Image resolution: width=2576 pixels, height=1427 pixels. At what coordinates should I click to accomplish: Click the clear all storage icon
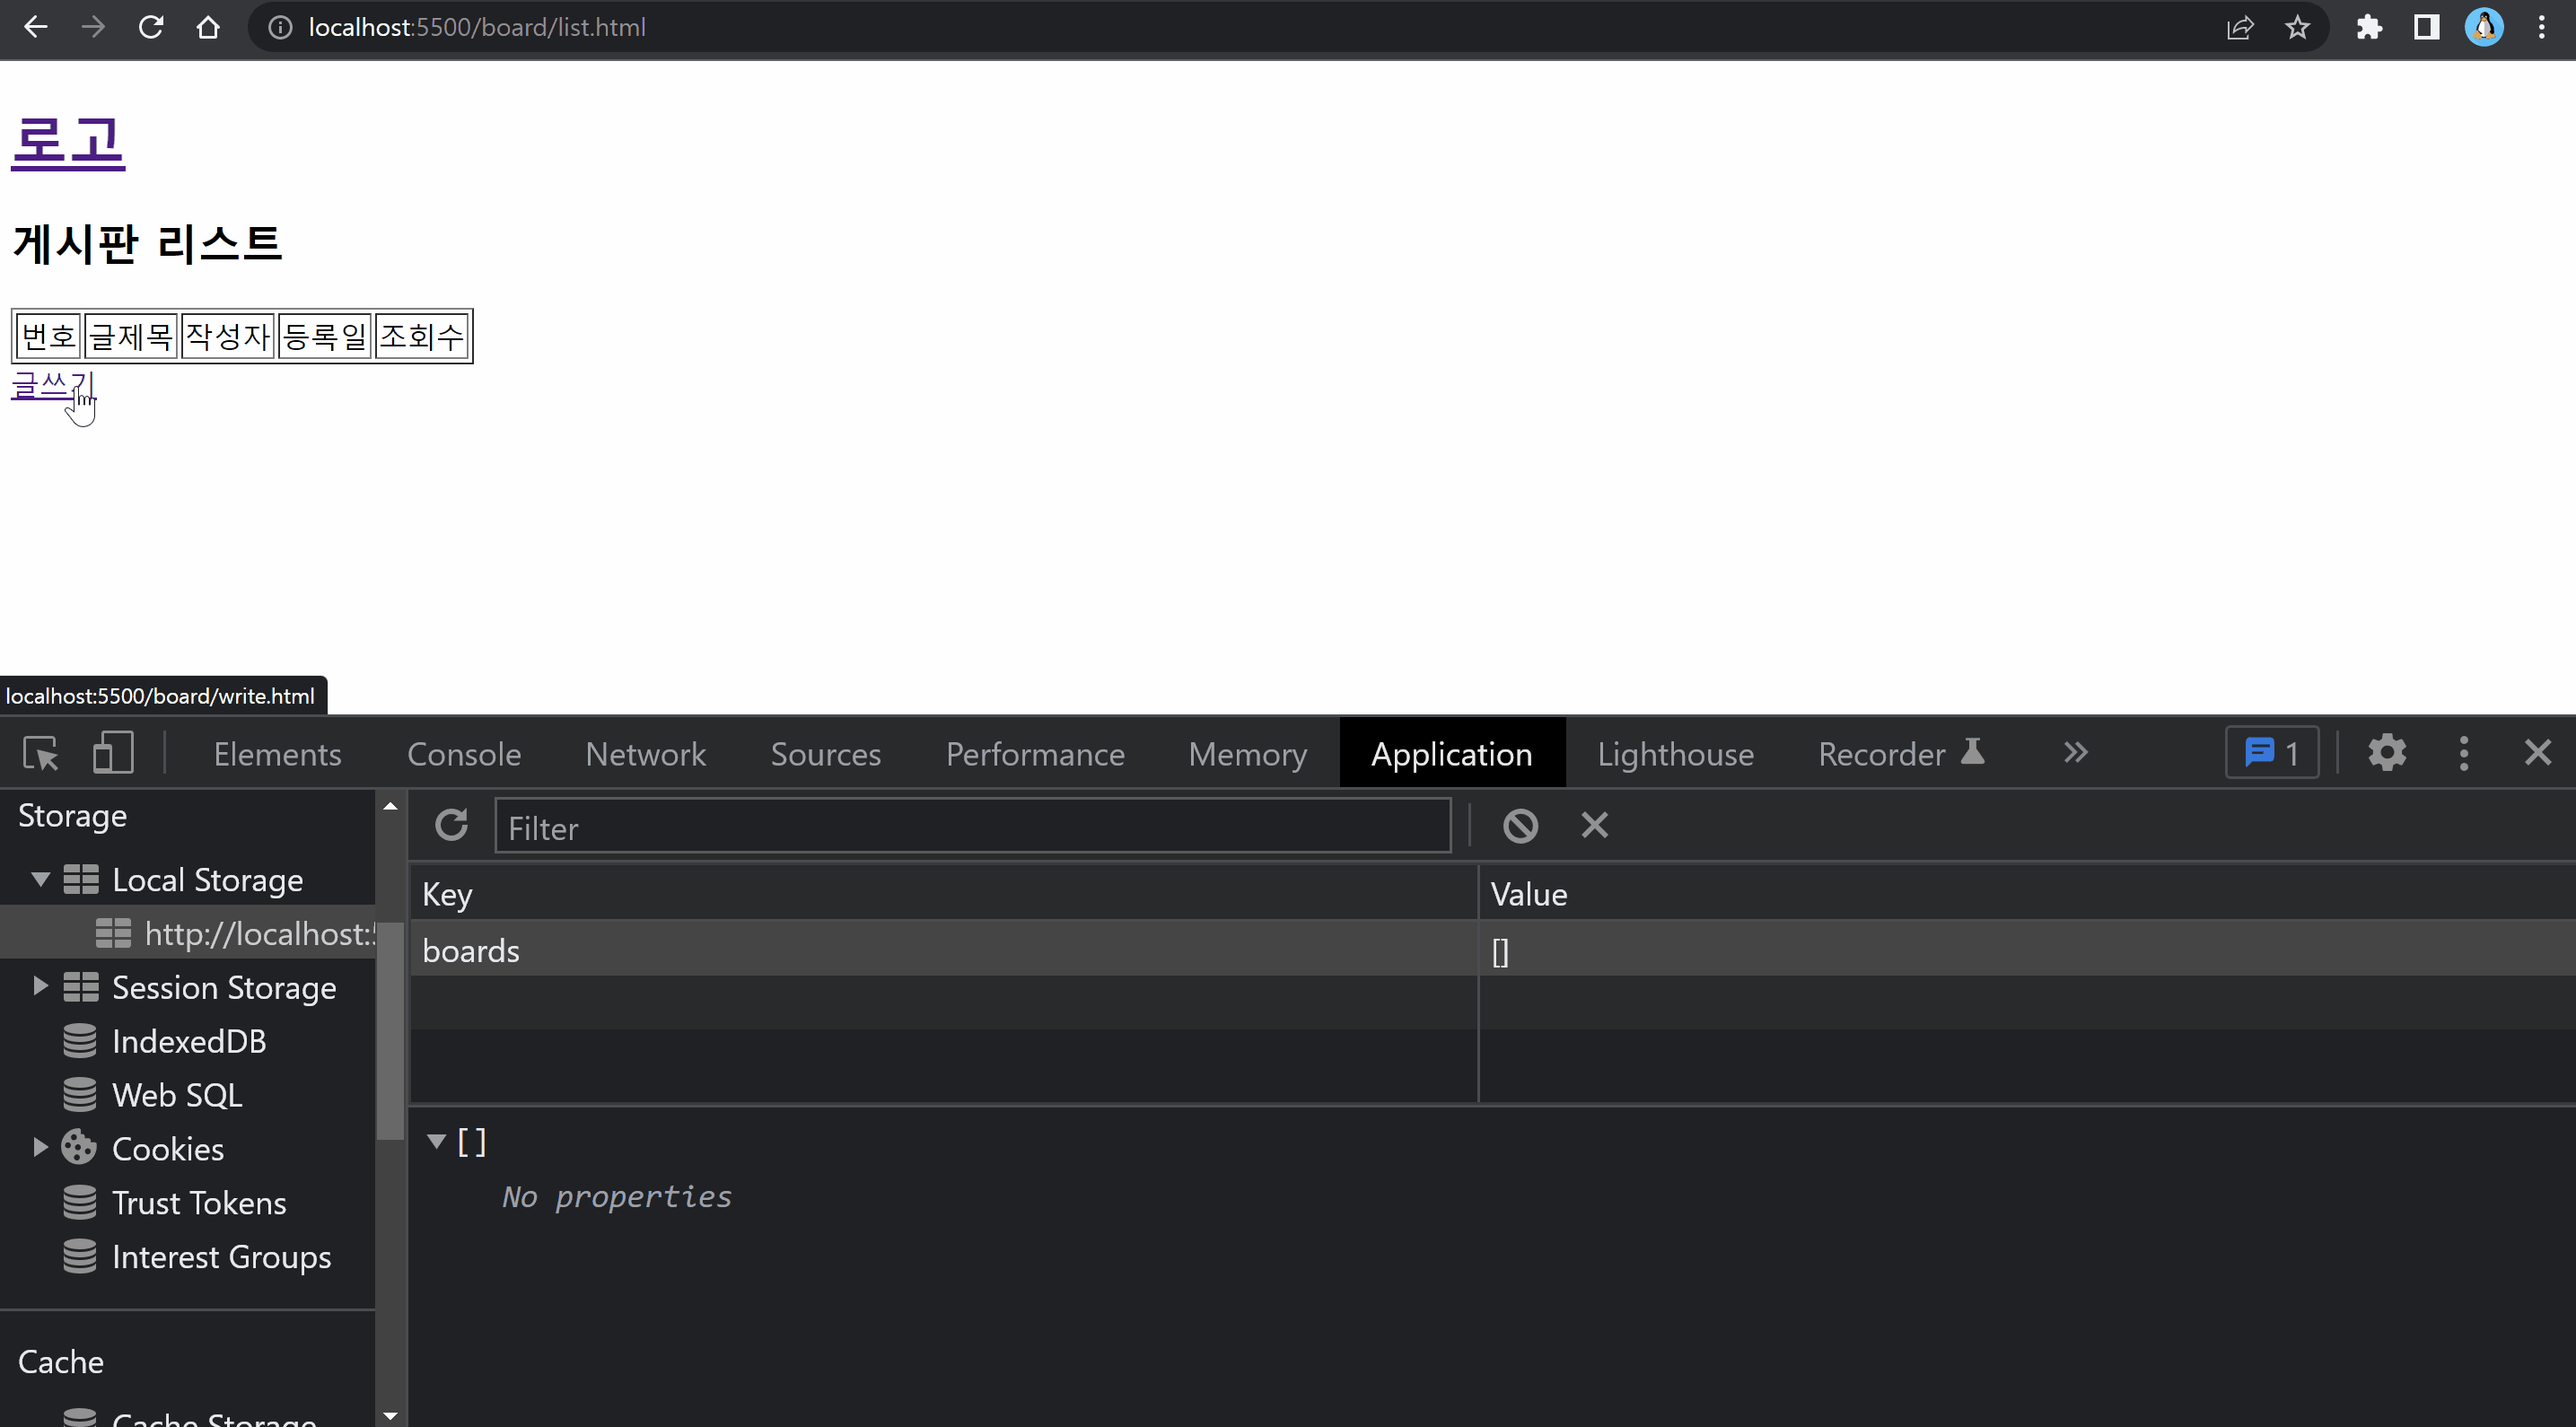(x=1520, y=826)
